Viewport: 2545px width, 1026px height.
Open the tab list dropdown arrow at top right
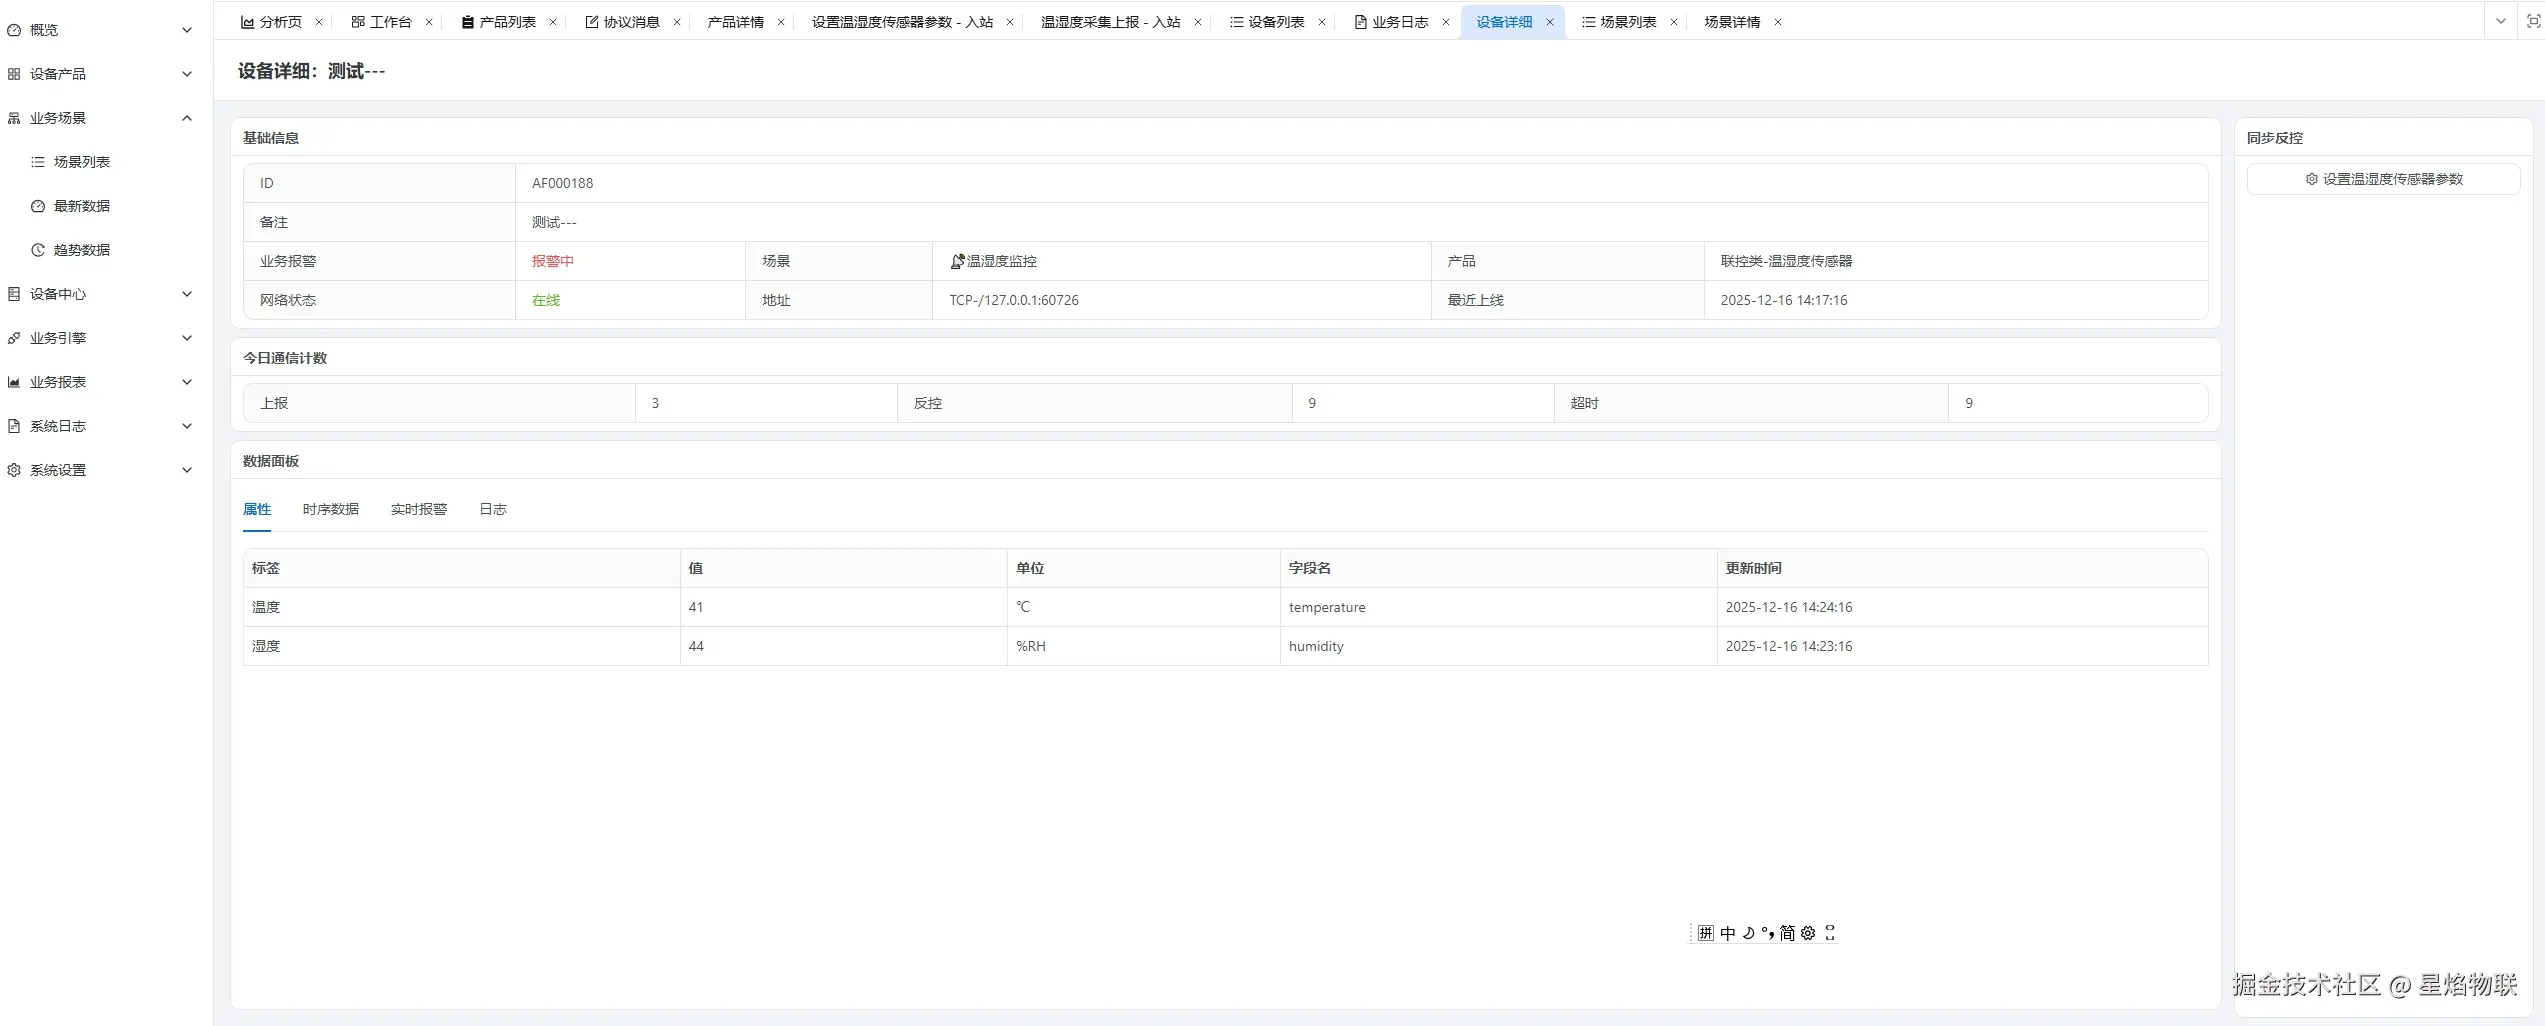(x=2501, y=21)
